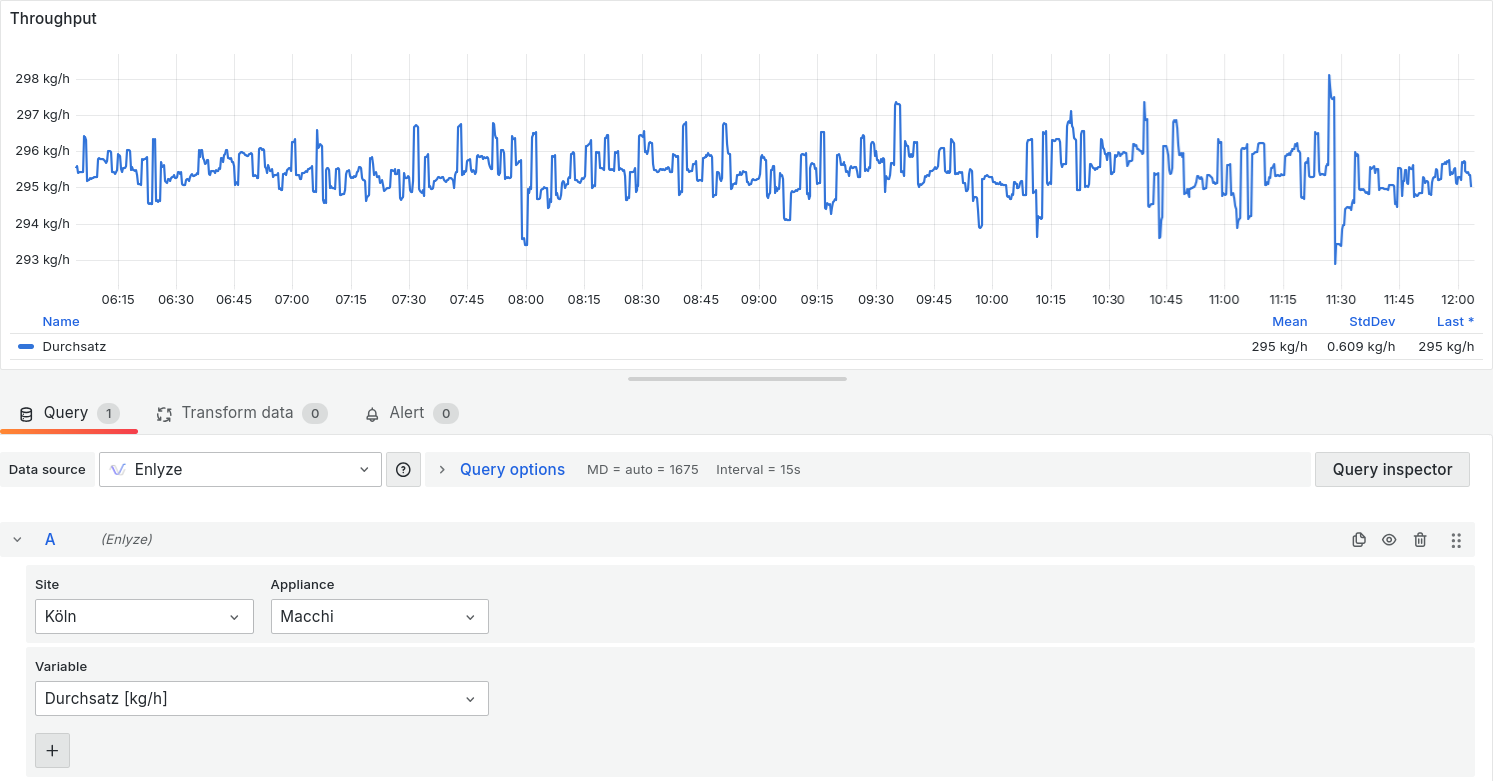Sort legend by Mean column
The image size is (1493, 781).
click(1289, 322)
